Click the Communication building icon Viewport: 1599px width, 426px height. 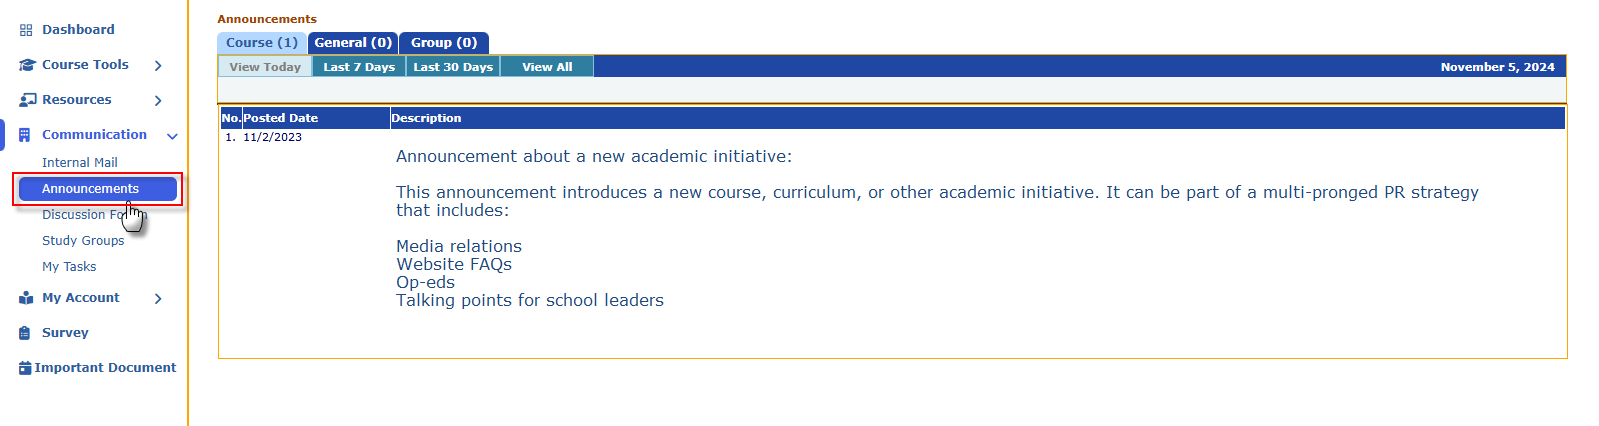click(x=25, y=135)
